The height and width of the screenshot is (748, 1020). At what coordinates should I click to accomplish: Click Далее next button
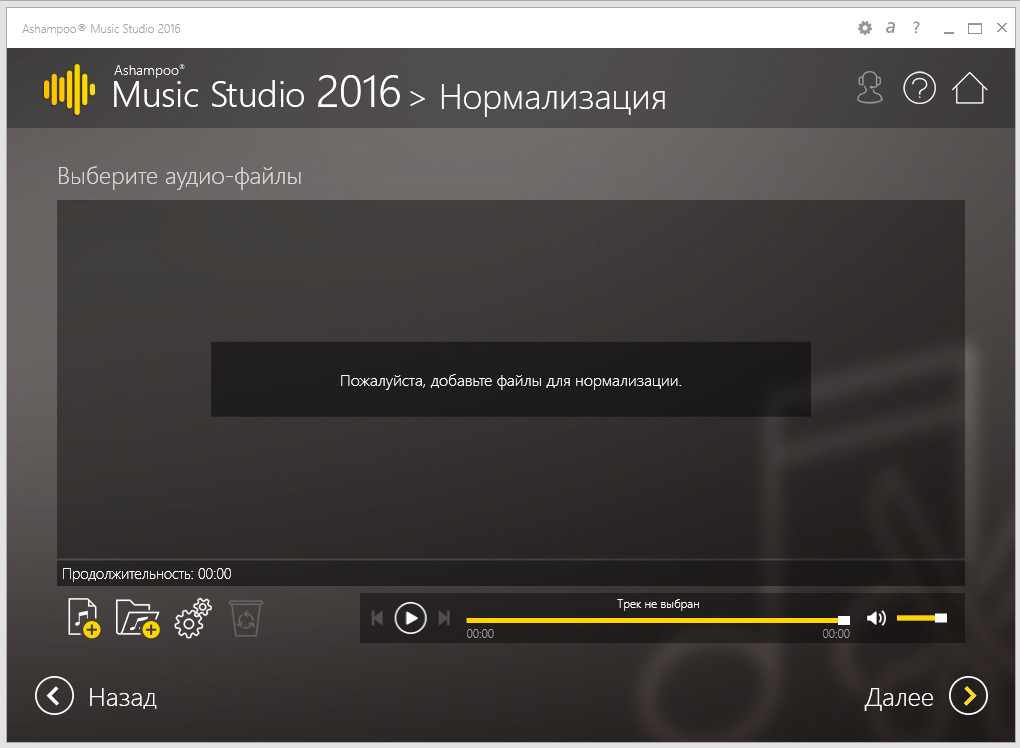pyautogui.click(x=925, y=696)
